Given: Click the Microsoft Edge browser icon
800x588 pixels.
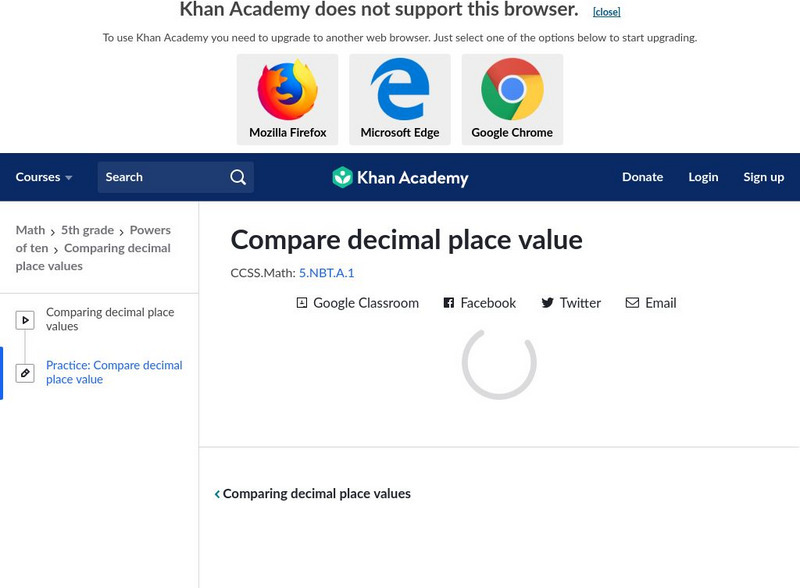Looking at the screenshot, I should click(x=400, y=90).
